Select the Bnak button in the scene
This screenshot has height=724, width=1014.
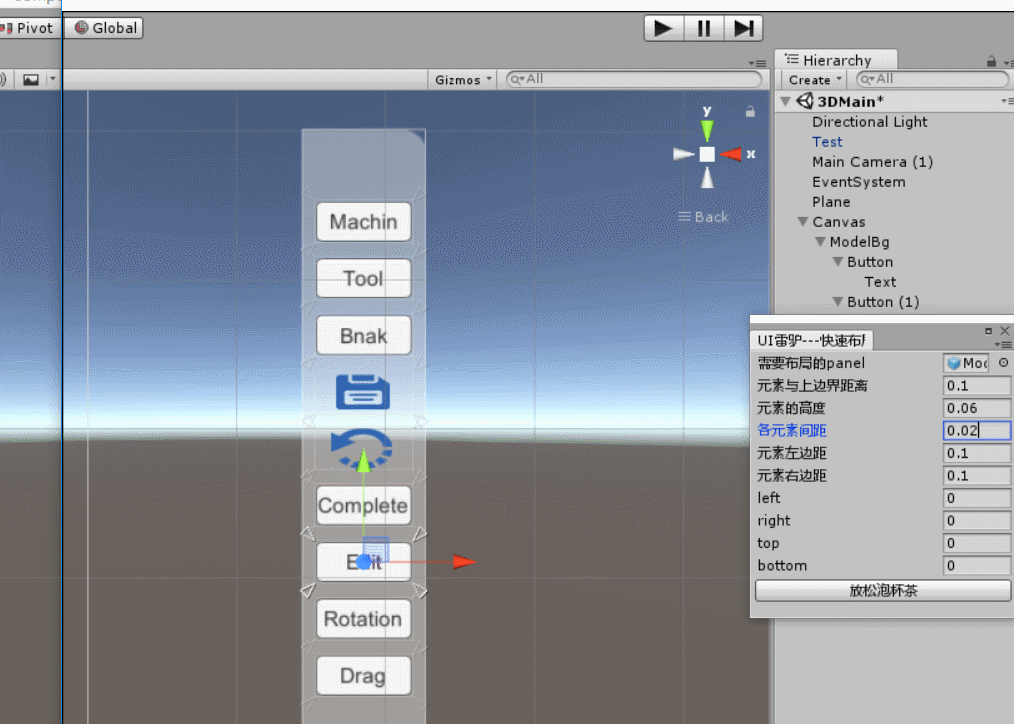[363, 335]
